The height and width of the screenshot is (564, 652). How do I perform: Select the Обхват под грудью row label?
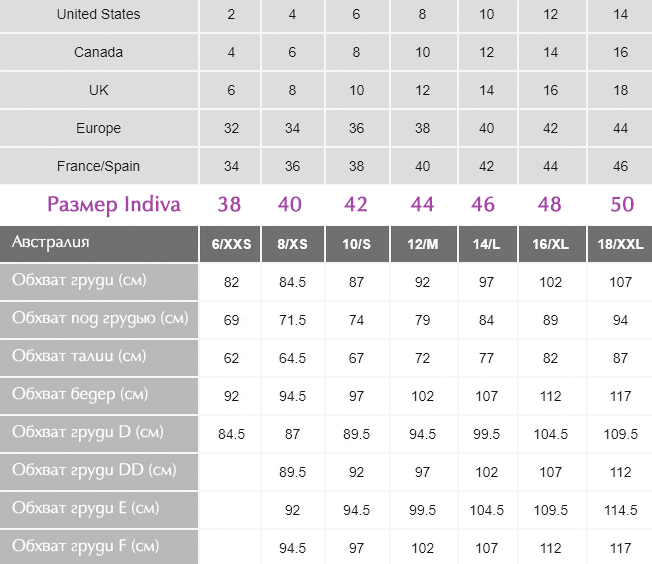(99, 319)
